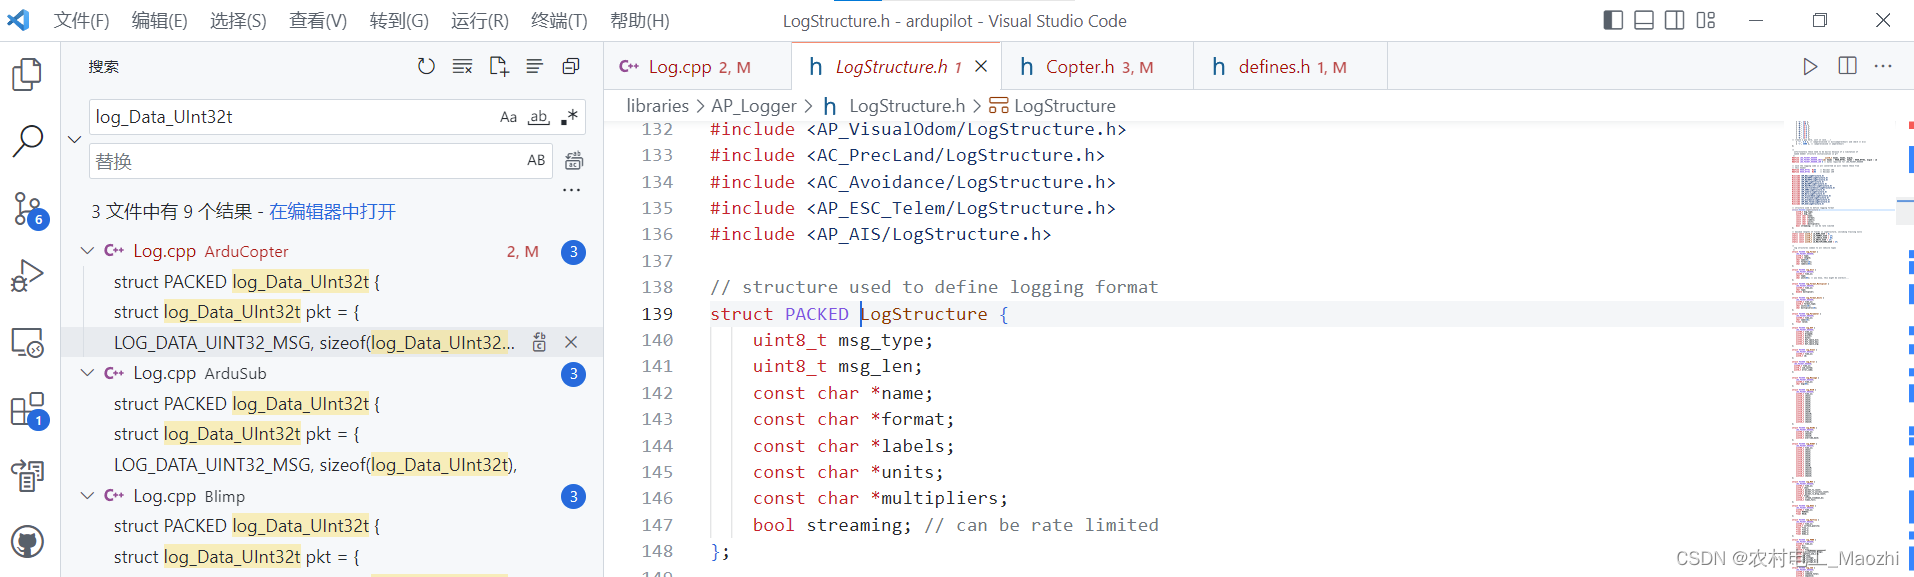Collapse ArduCopter Log.cpp results
The width and height of the screenshot is (1914, 577).
[87, 251]
